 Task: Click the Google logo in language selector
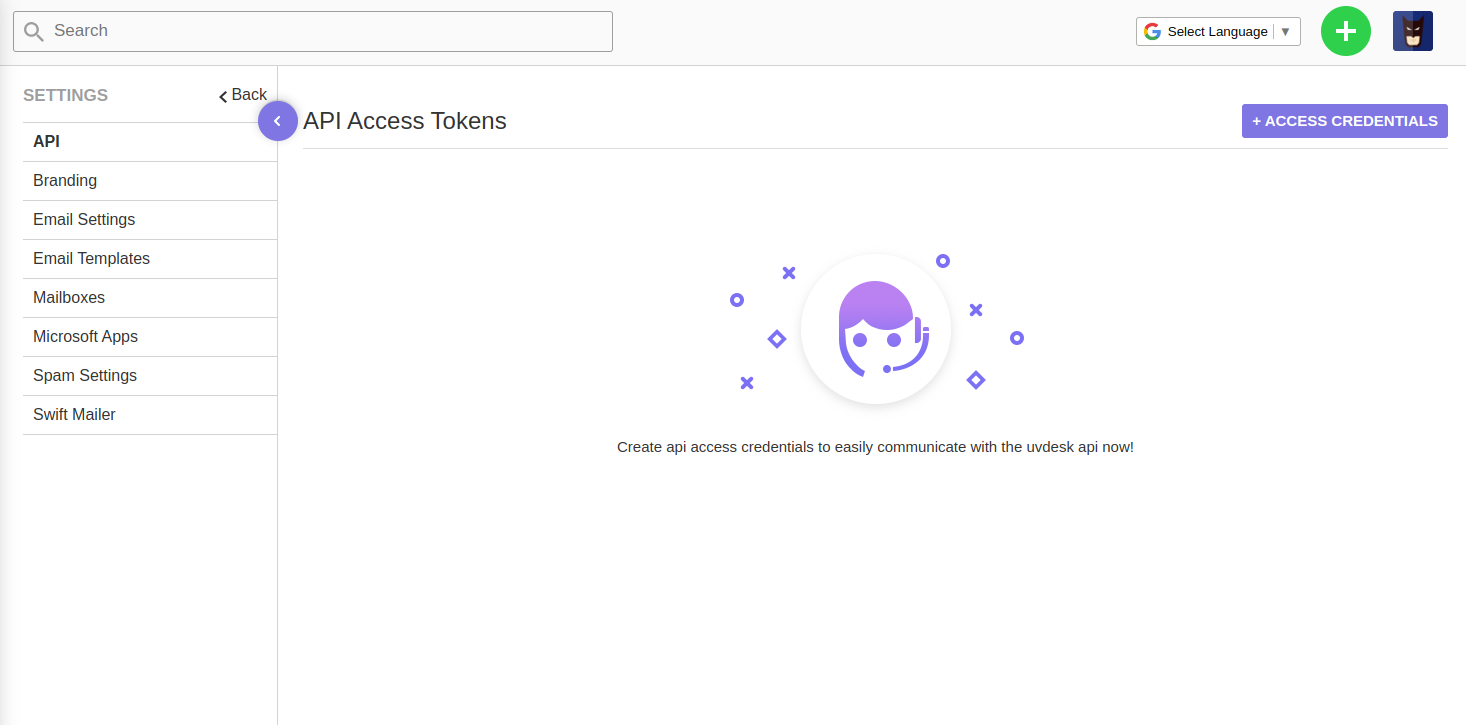(1152, 32)
